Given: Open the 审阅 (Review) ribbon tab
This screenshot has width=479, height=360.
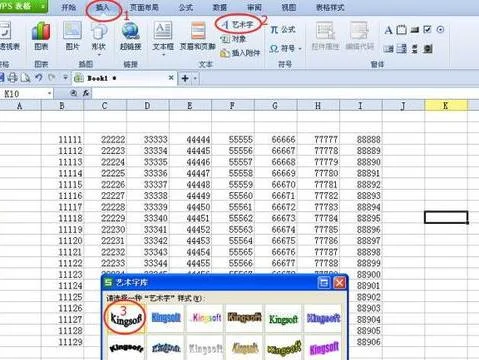Looking at the screenshot, I should 254,7.
